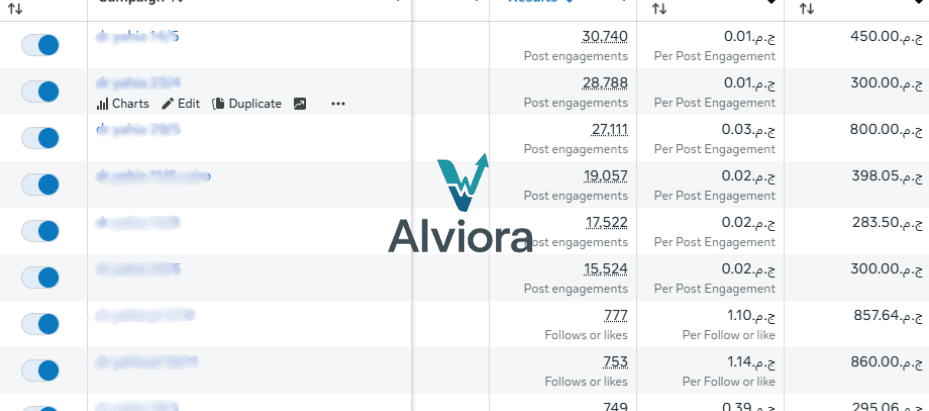Click the 857.64 amount cell
The image size is (929, 411).
[x=886, y=315]
